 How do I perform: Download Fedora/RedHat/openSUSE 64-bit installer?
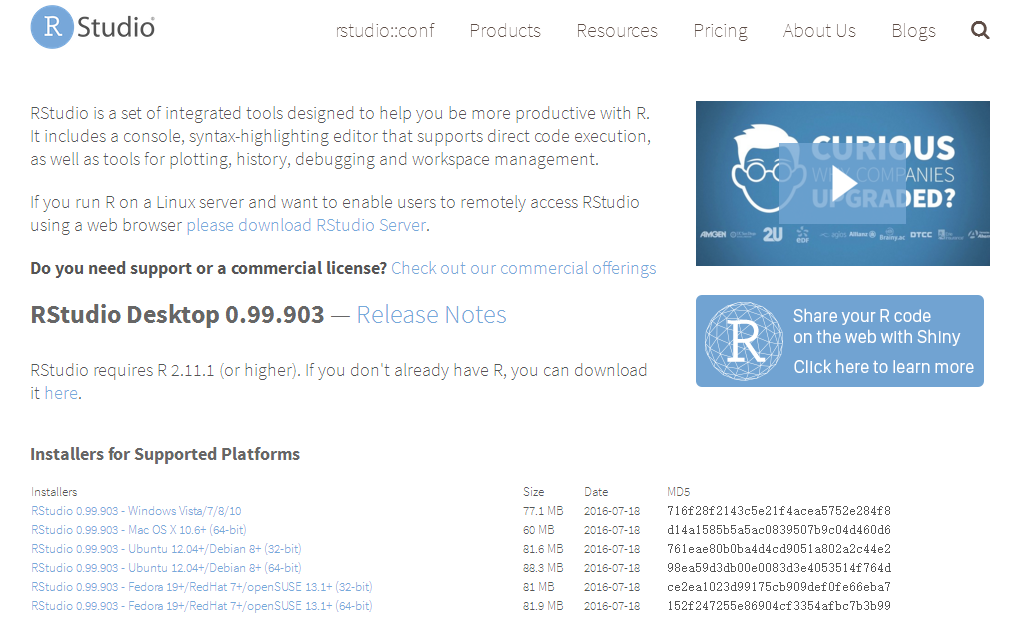(201, 605)
